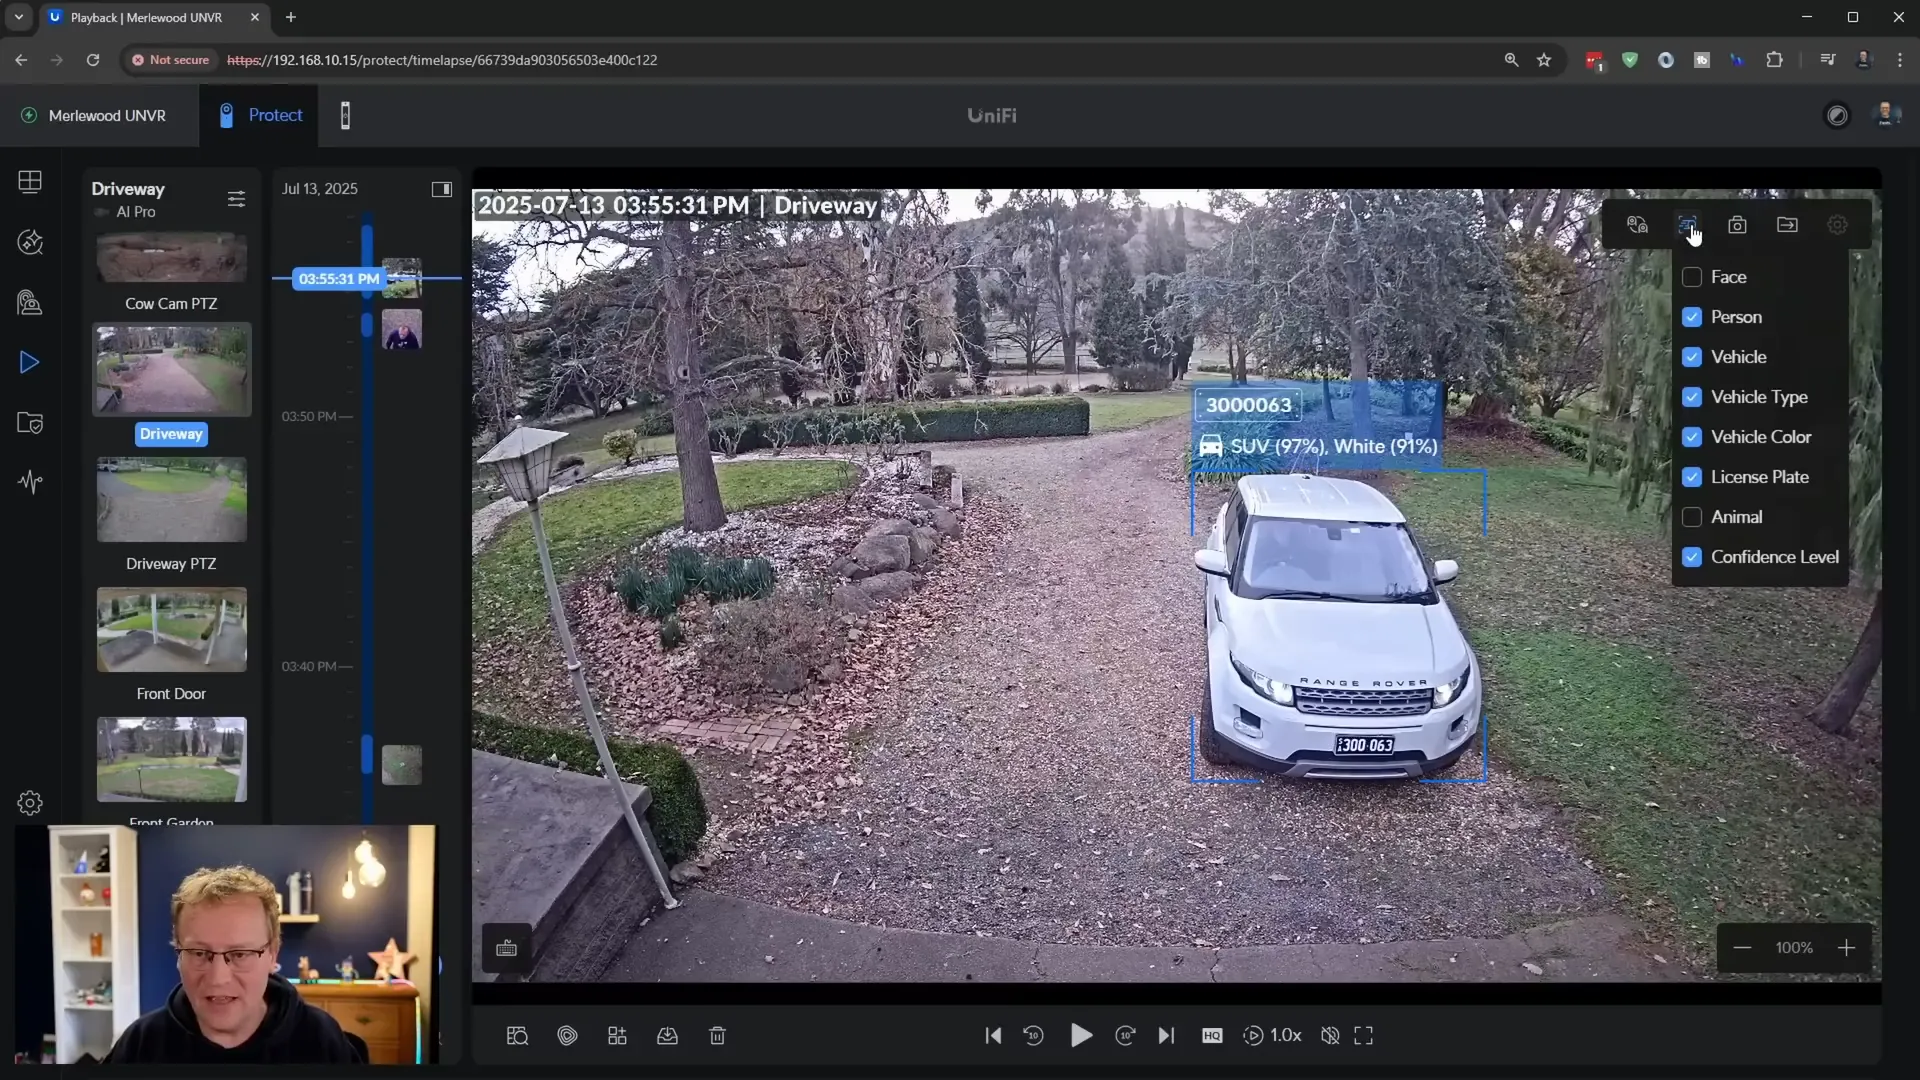This screenshot has width=1920, height=1080.
Task: Skip to the previous event
Action: click(993, 1036)
